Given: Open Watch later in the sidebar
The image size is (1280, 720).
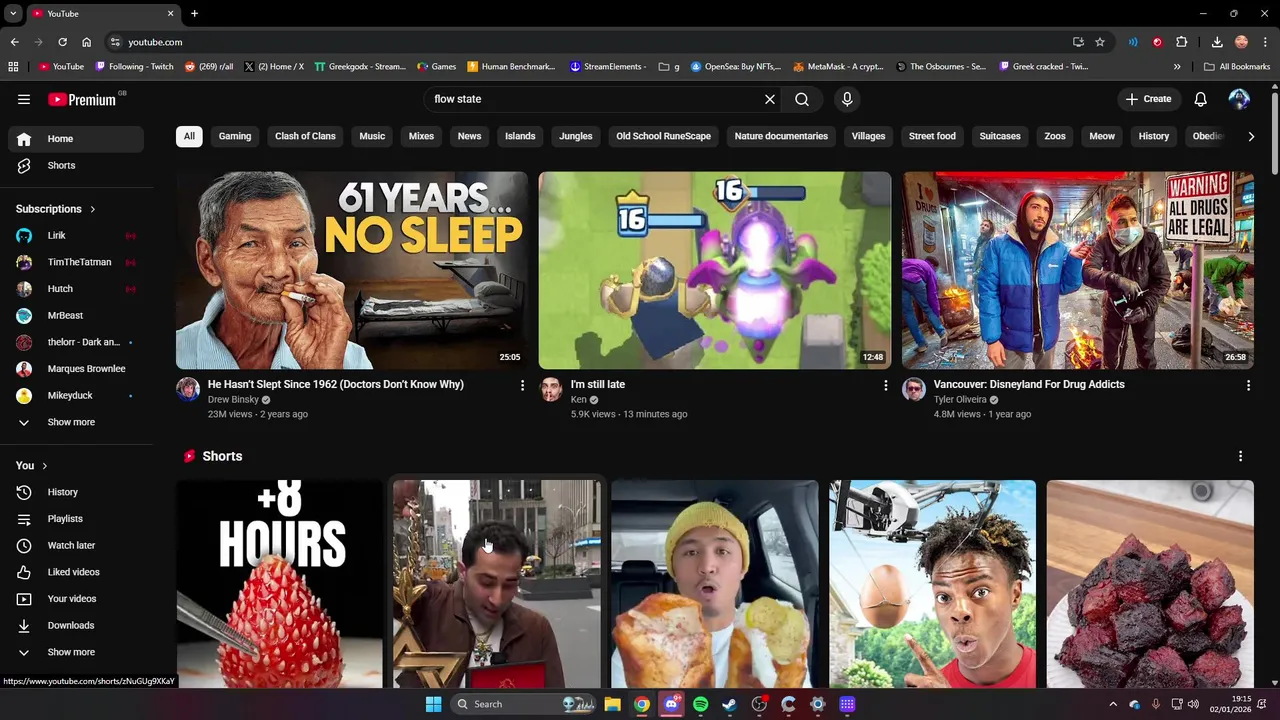Looking at the screenshot, I should coord(76,545).
